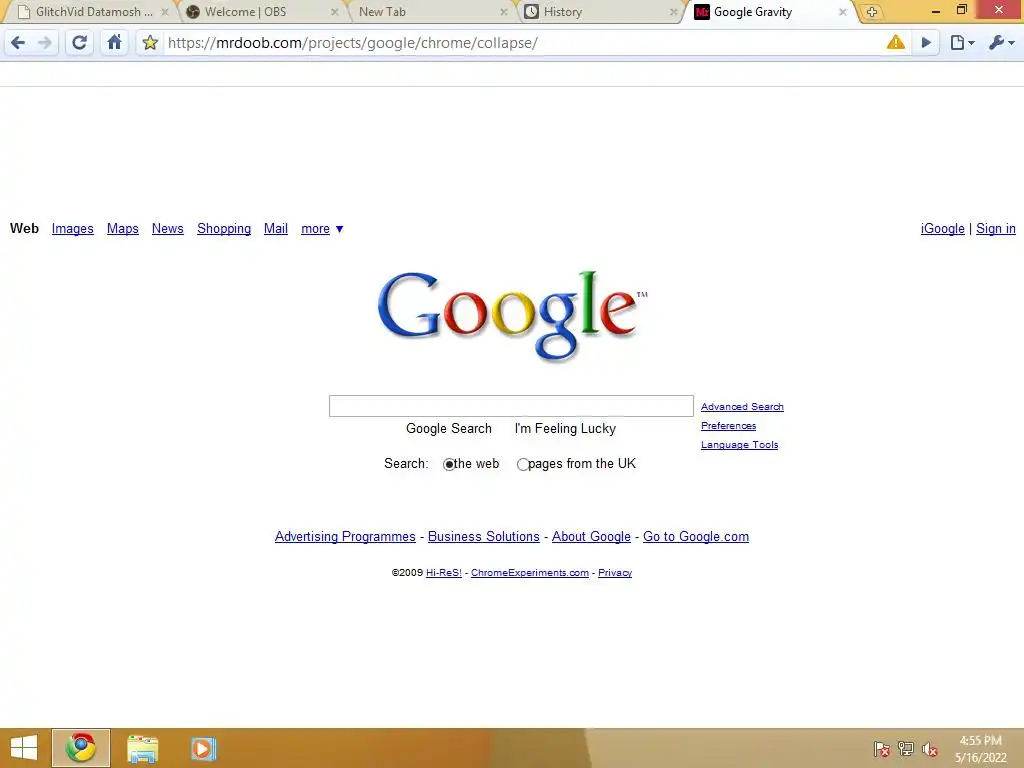
Task: Close the Google Gravity tab
Action: [x=842, y=12]
